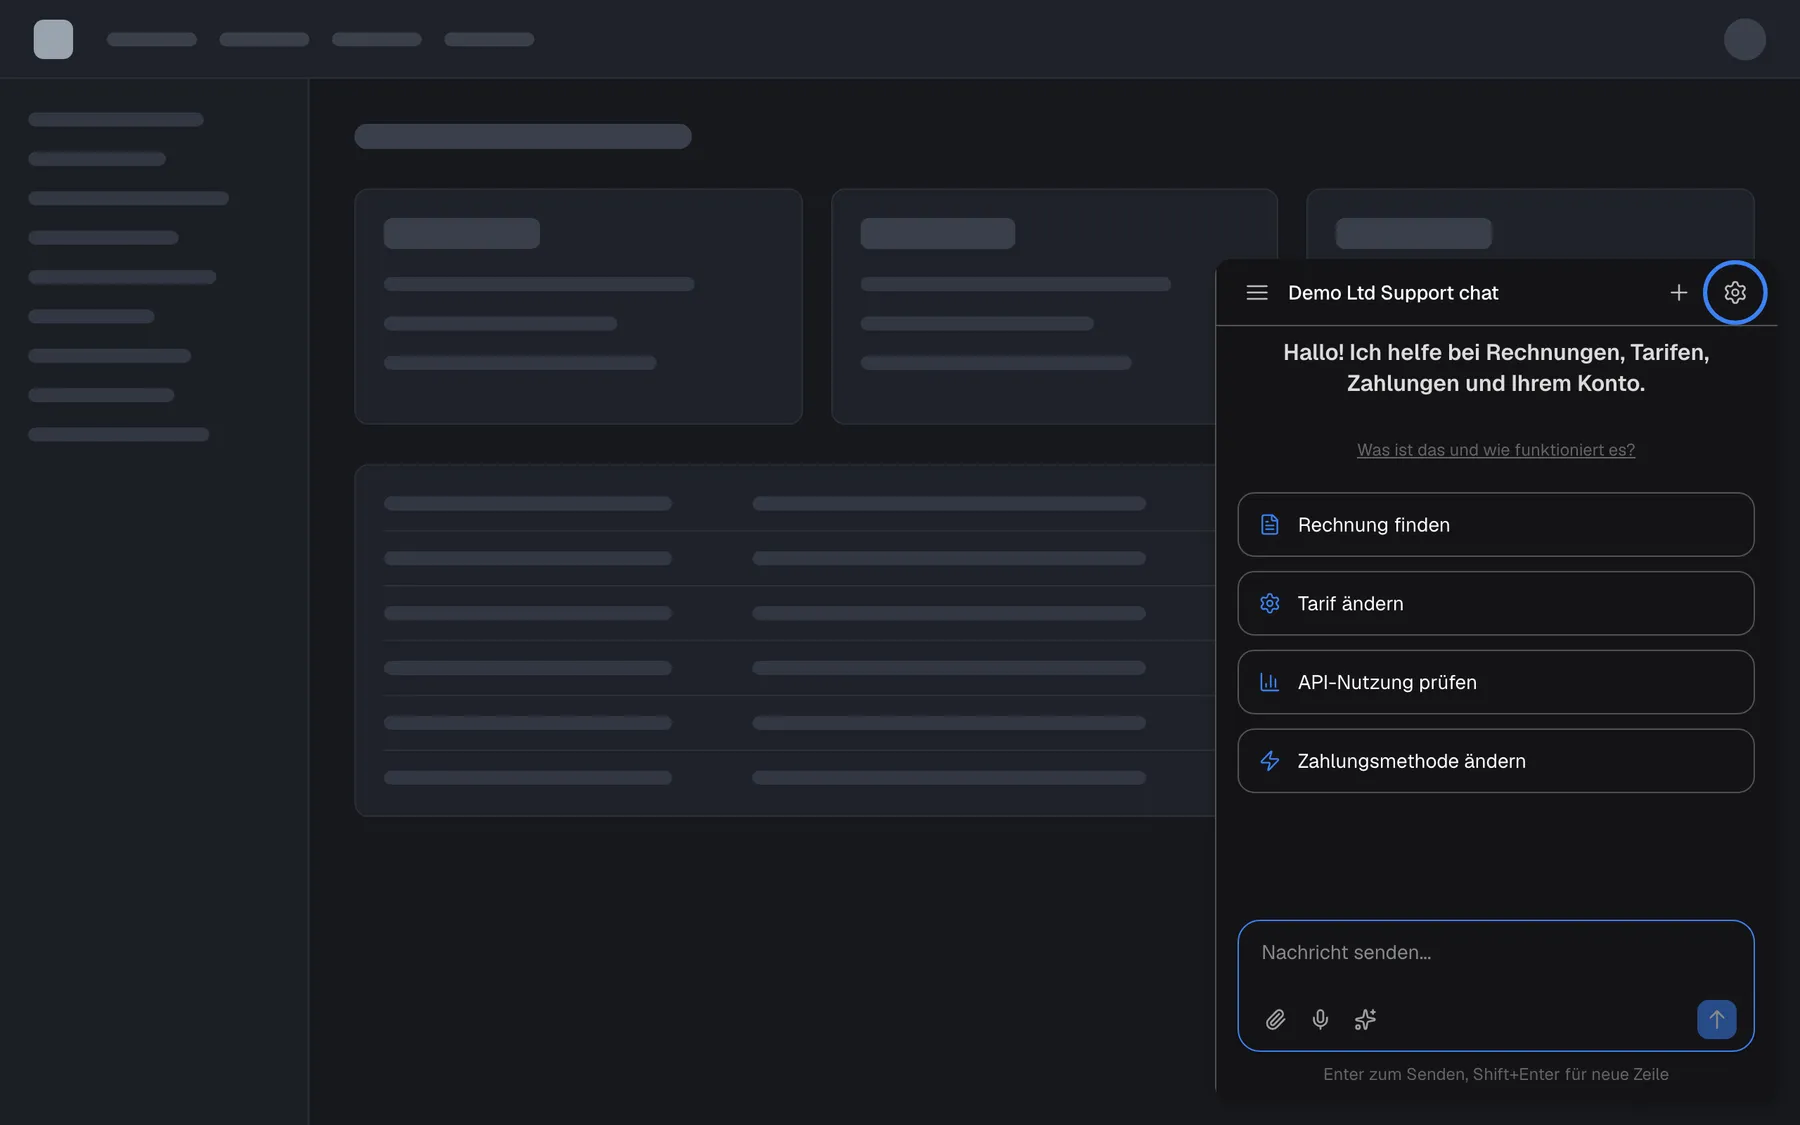The width and height of the screenshot is (1800, 1125).
Task: Click the sparkle AI assist icon
Action: (x=1365, y=1019)
